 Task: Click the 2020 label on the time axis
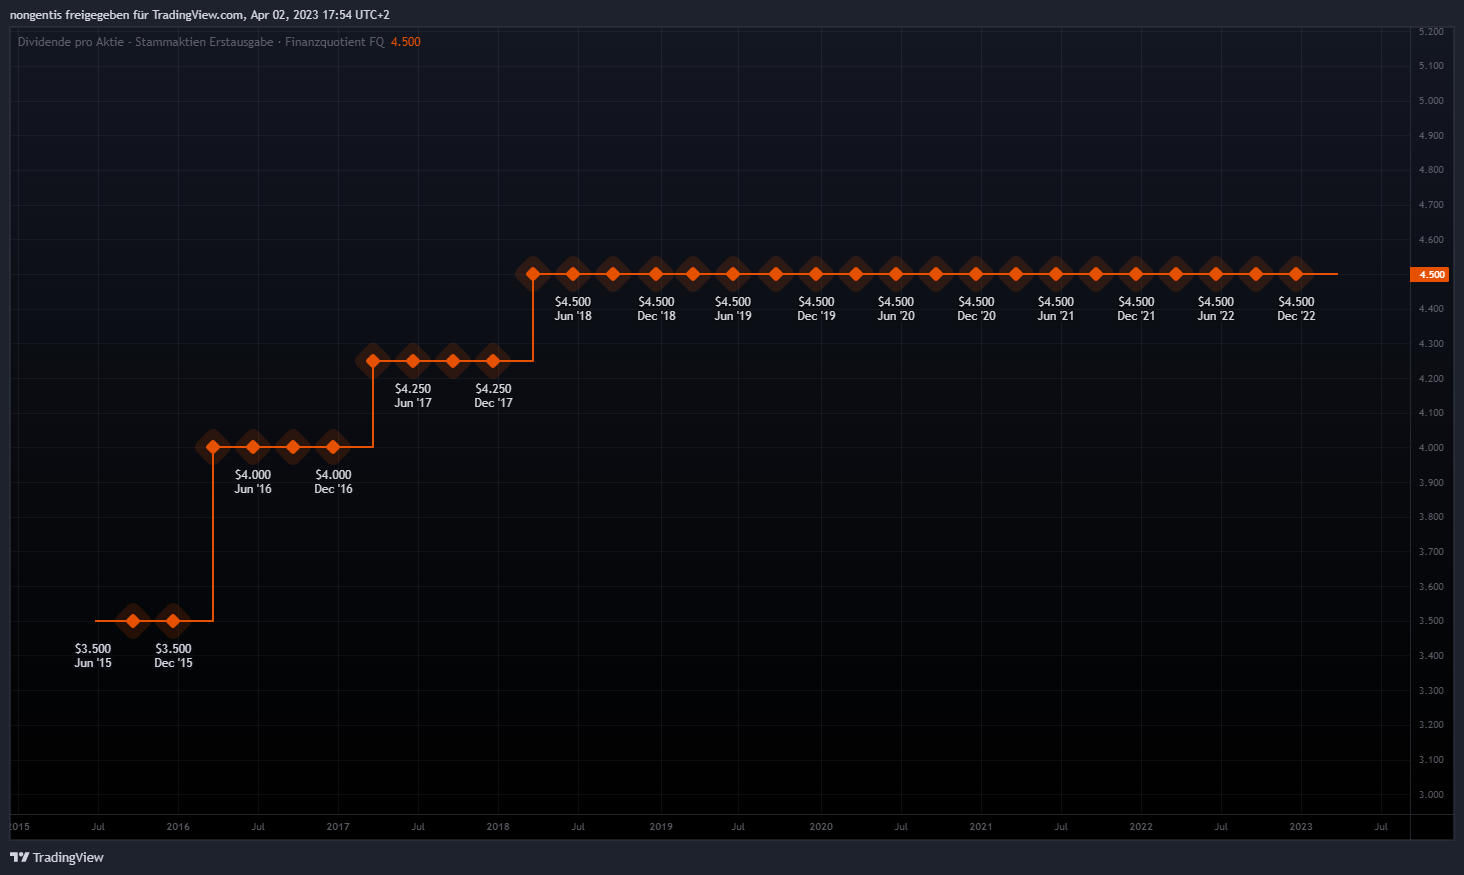coord(821,827)
